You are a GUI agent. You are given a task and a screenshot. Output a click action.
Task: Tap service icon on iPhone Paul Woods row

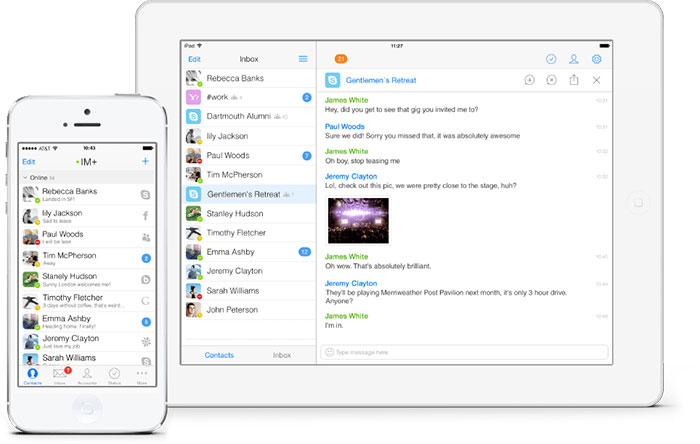tap(146, 237)
